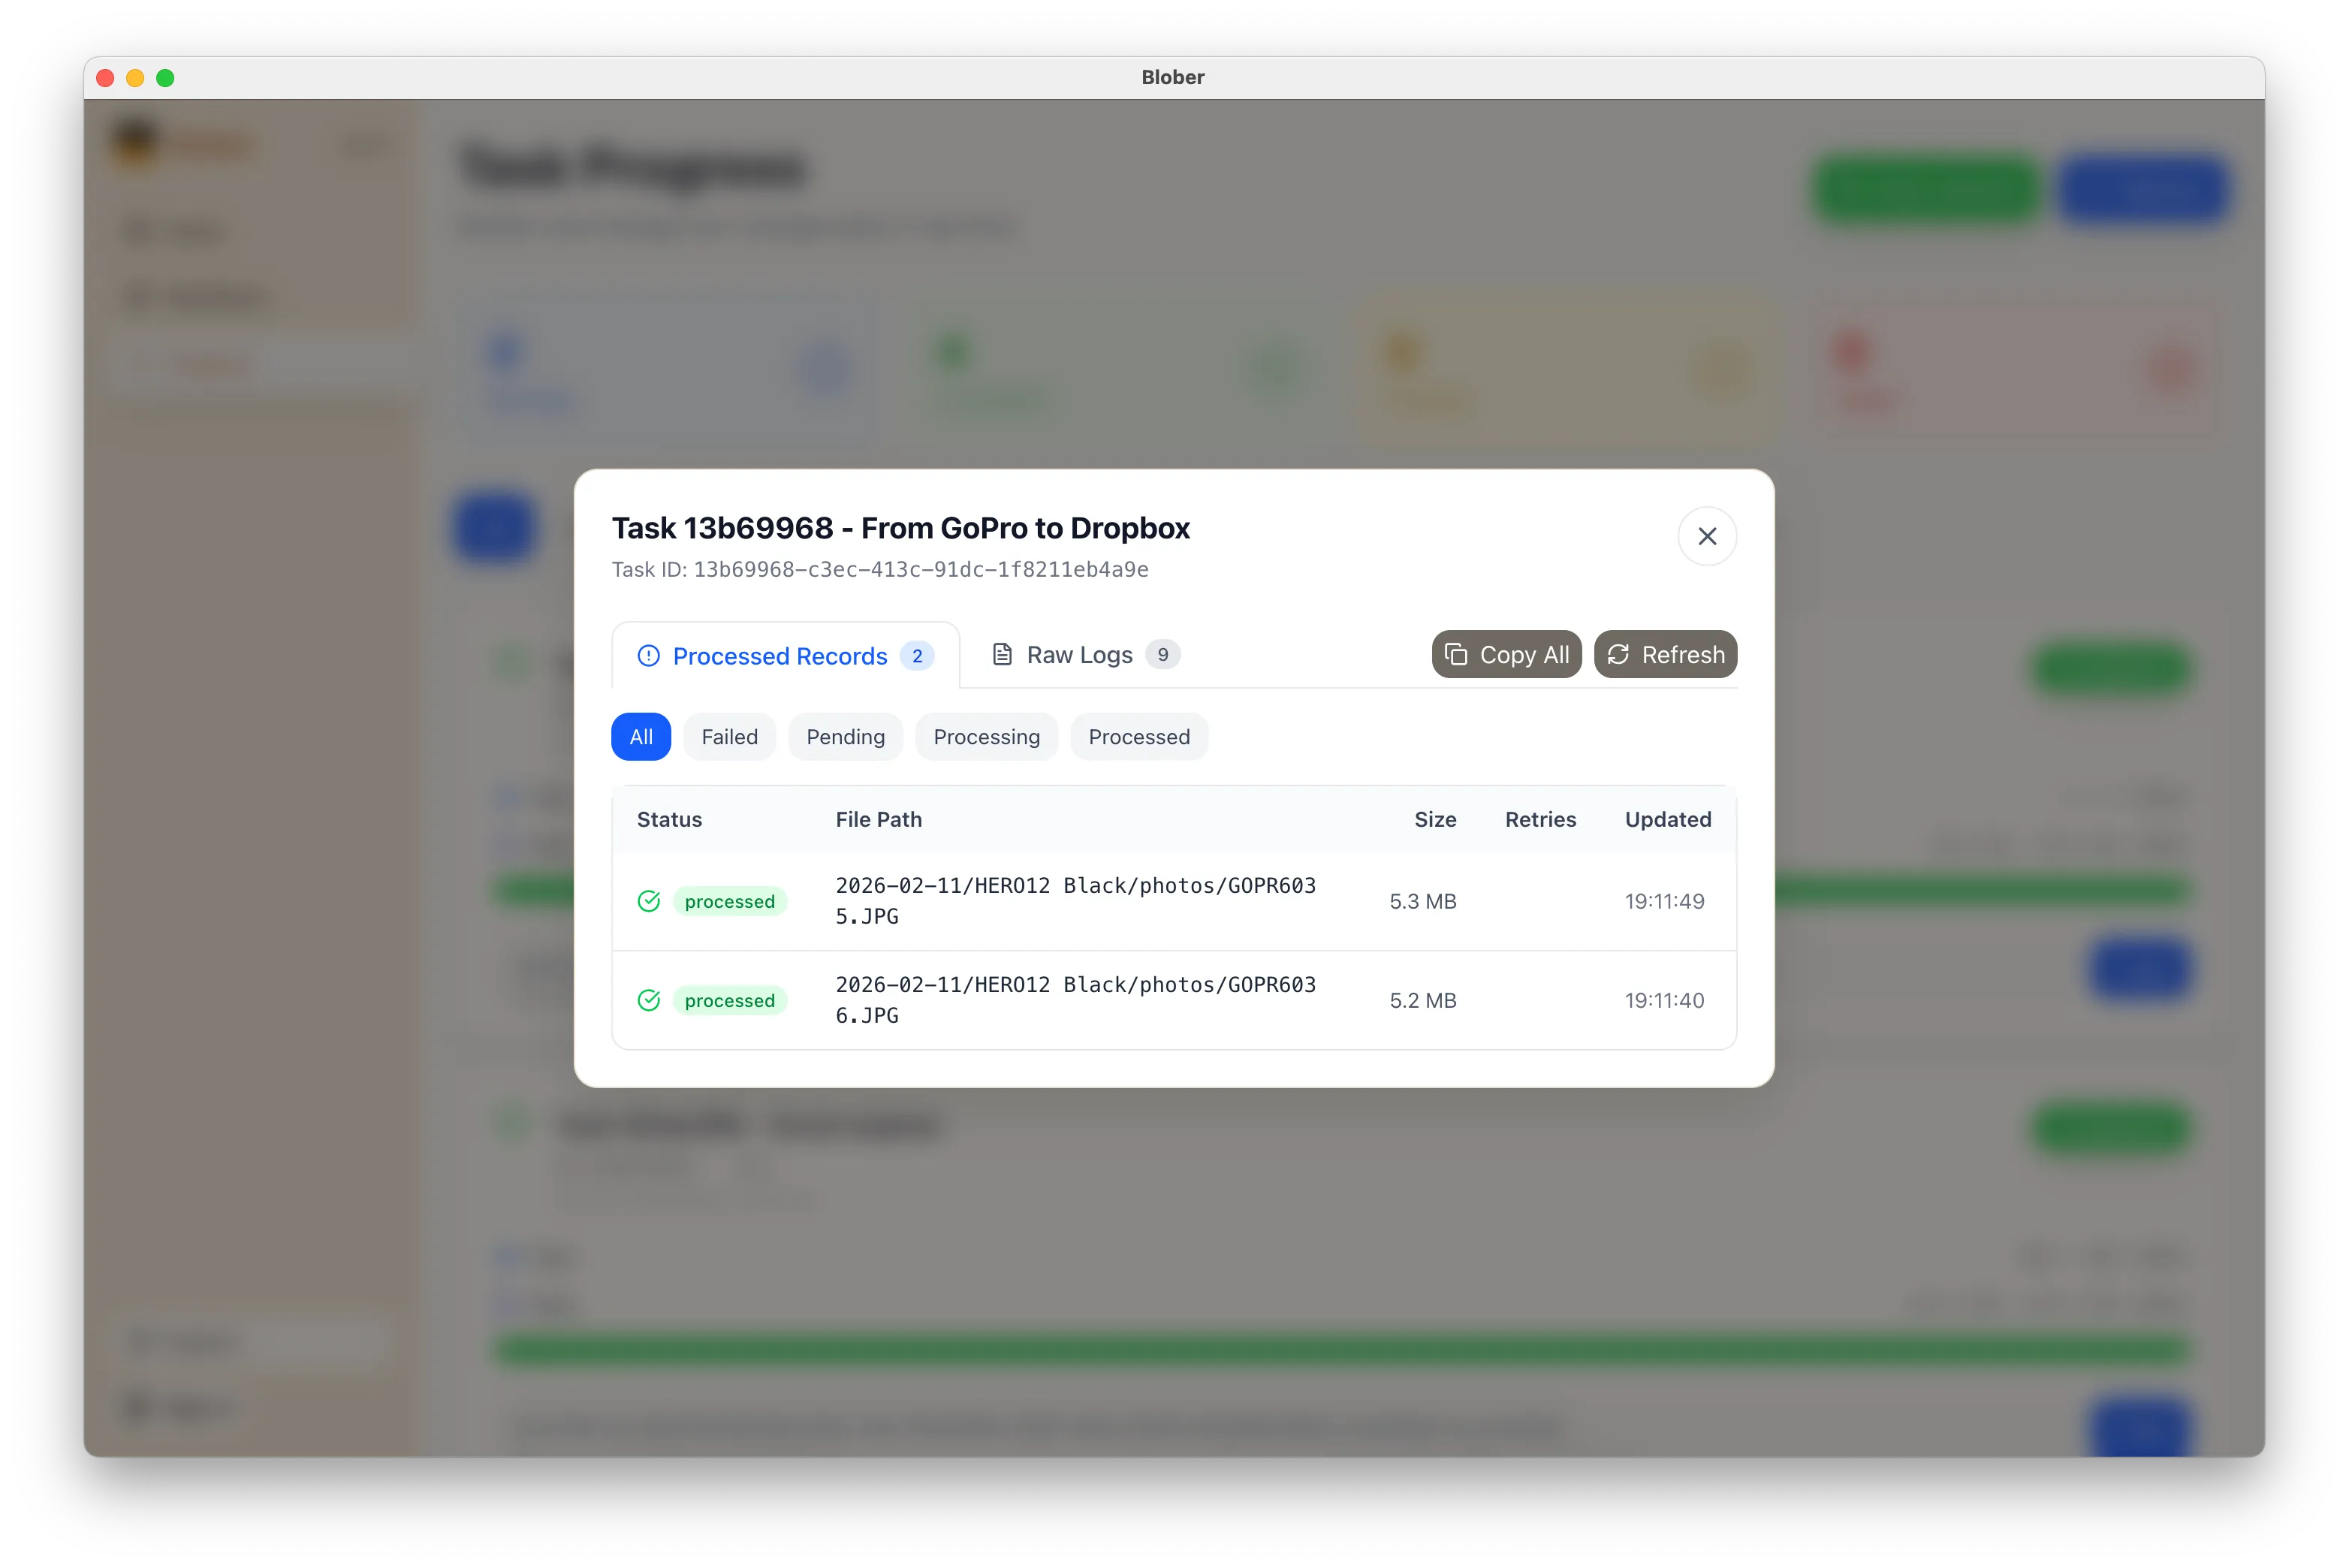This screenshot has width=2349, height=1568.
Task: Choose the Processed filter pill
Action: tap(1139, 737)
